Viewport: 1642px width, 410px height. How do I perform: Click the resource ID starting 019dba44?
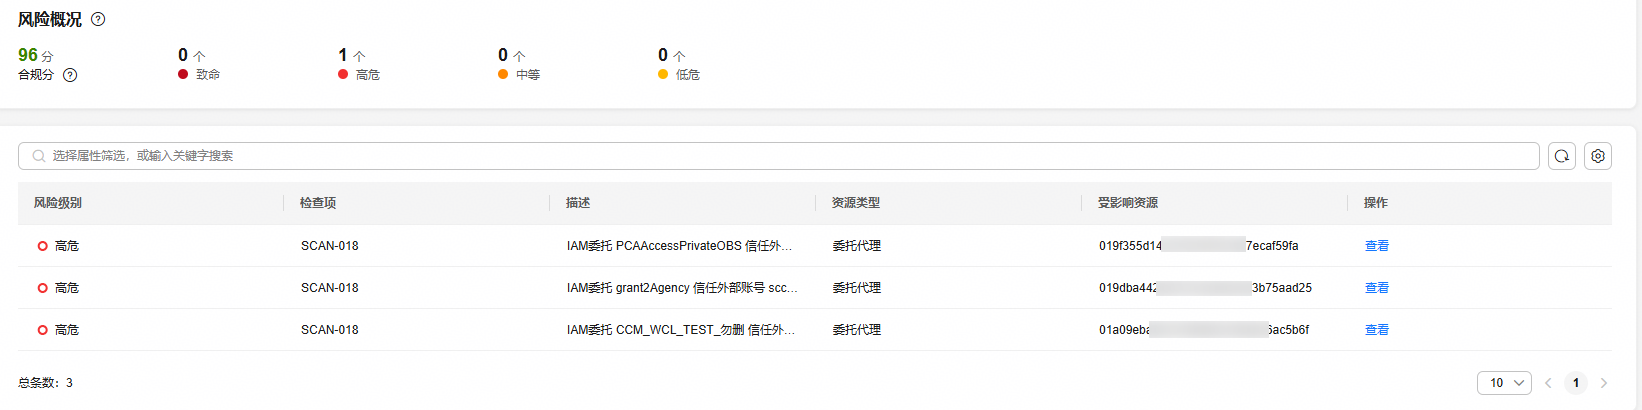tap(1205, 288)
